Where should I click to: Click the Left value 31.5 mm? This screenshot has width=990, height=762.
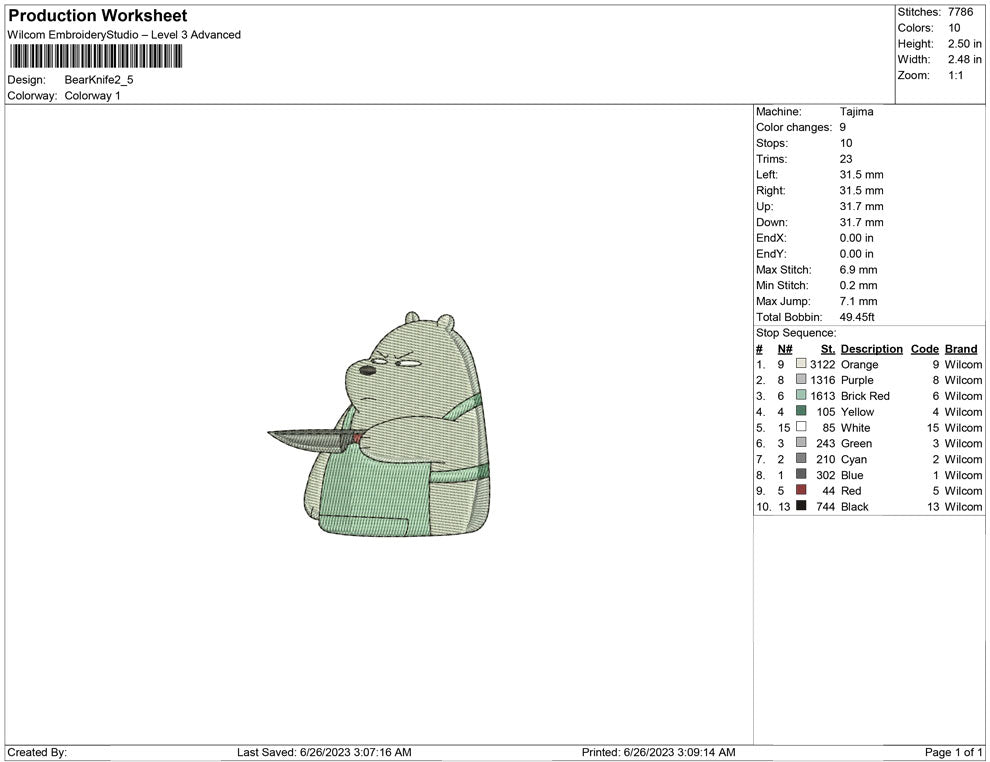(x=861, y=175)
